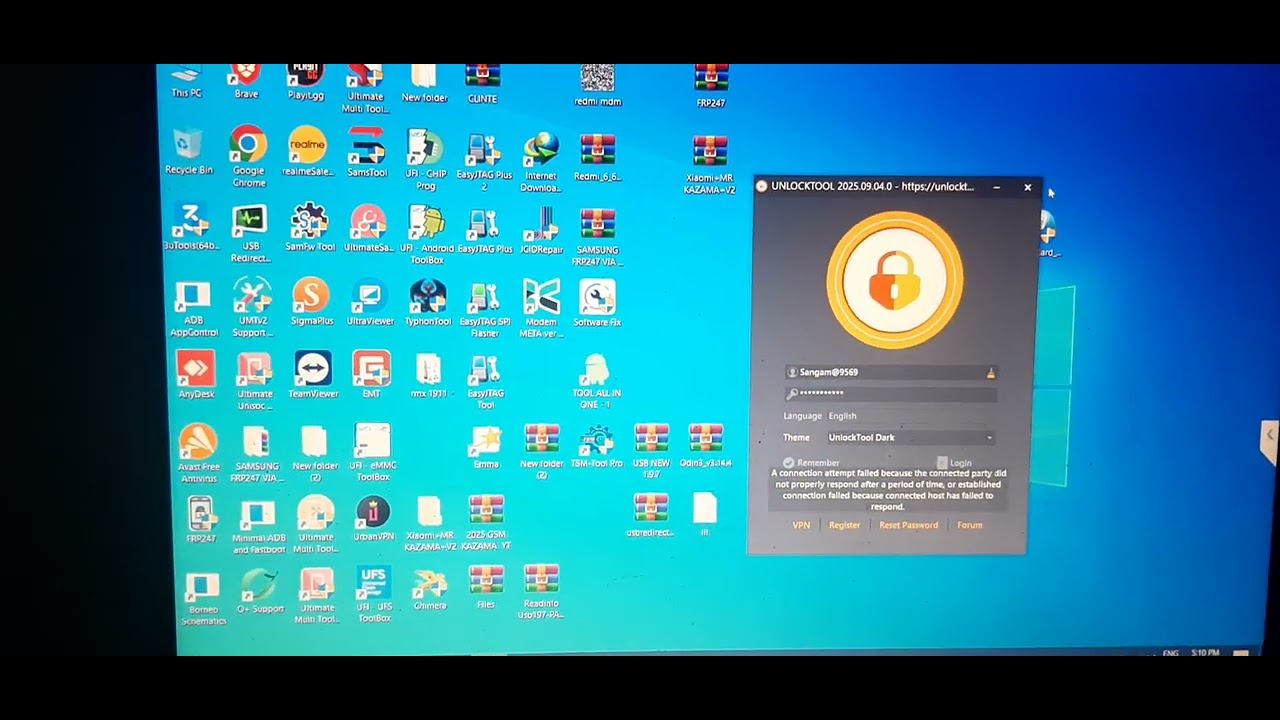Open the SigmaPlus shortcut
The image size is (1280, 720).
[311, 302]
